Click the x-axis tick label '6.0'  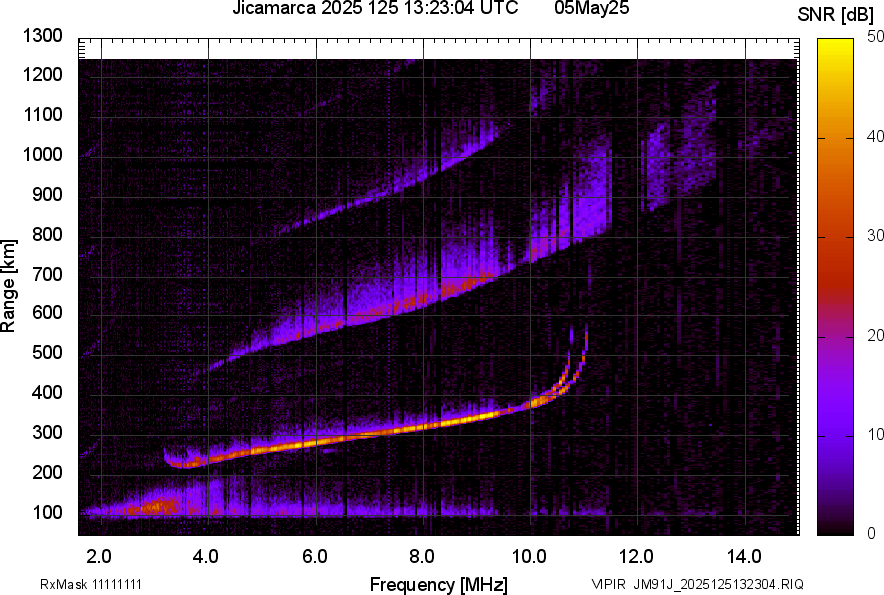314,557
